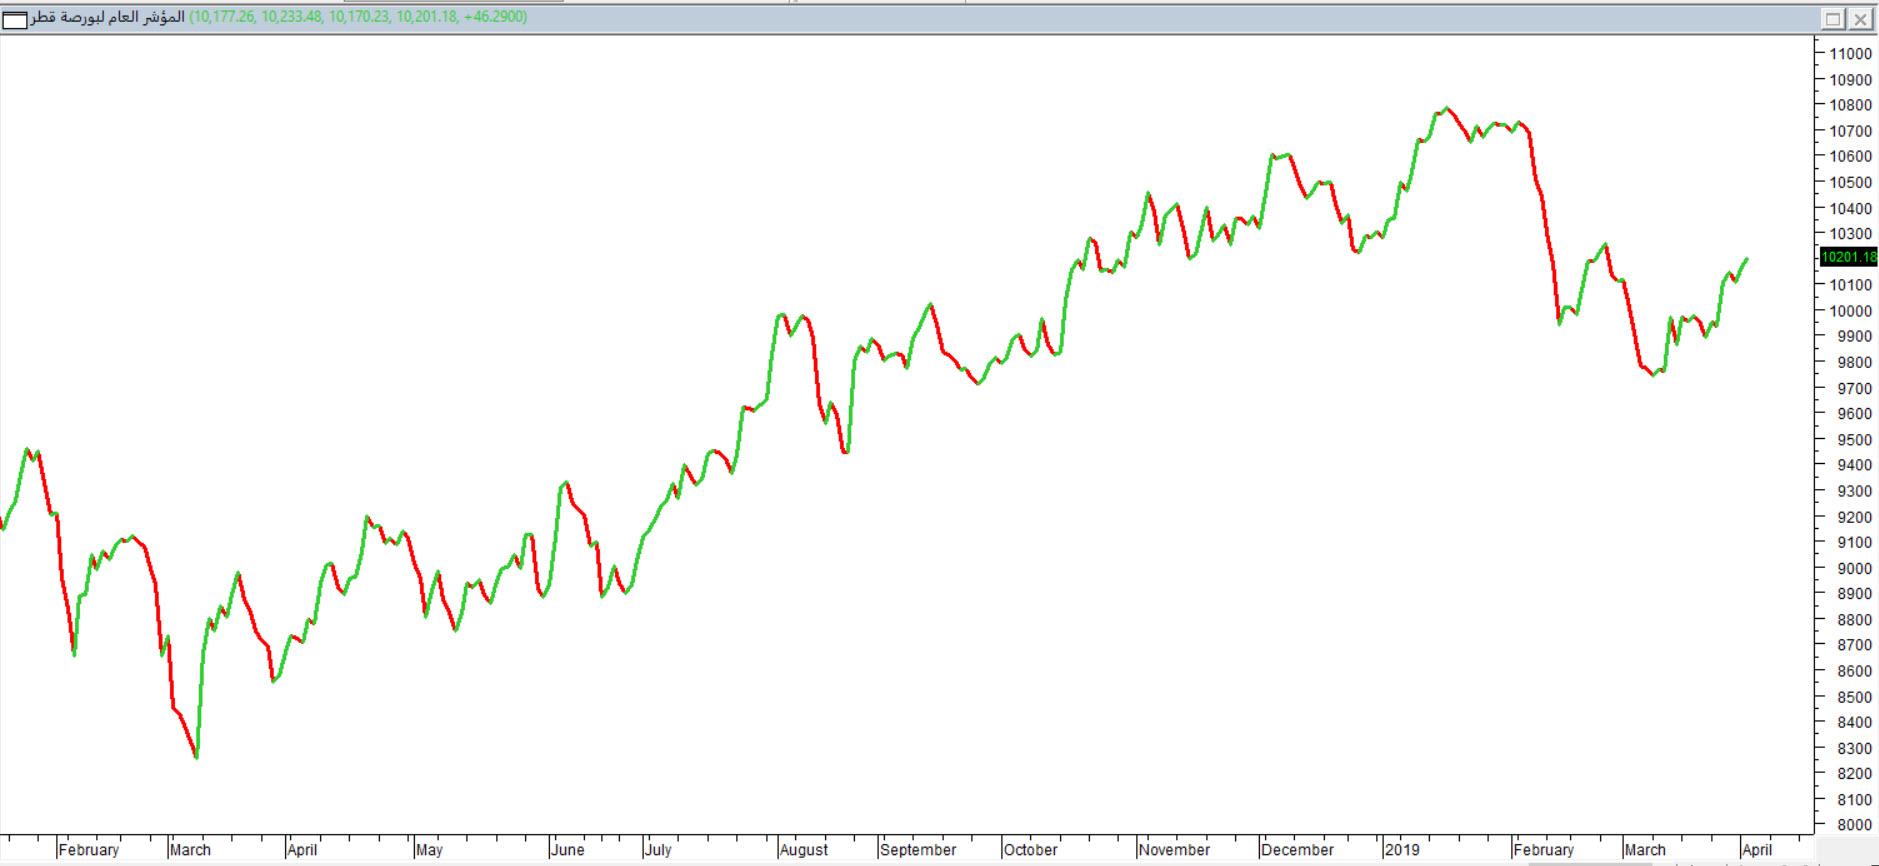Click the 10800 price axis label
Viewport: 1879px width, 866px height.
1850,105
